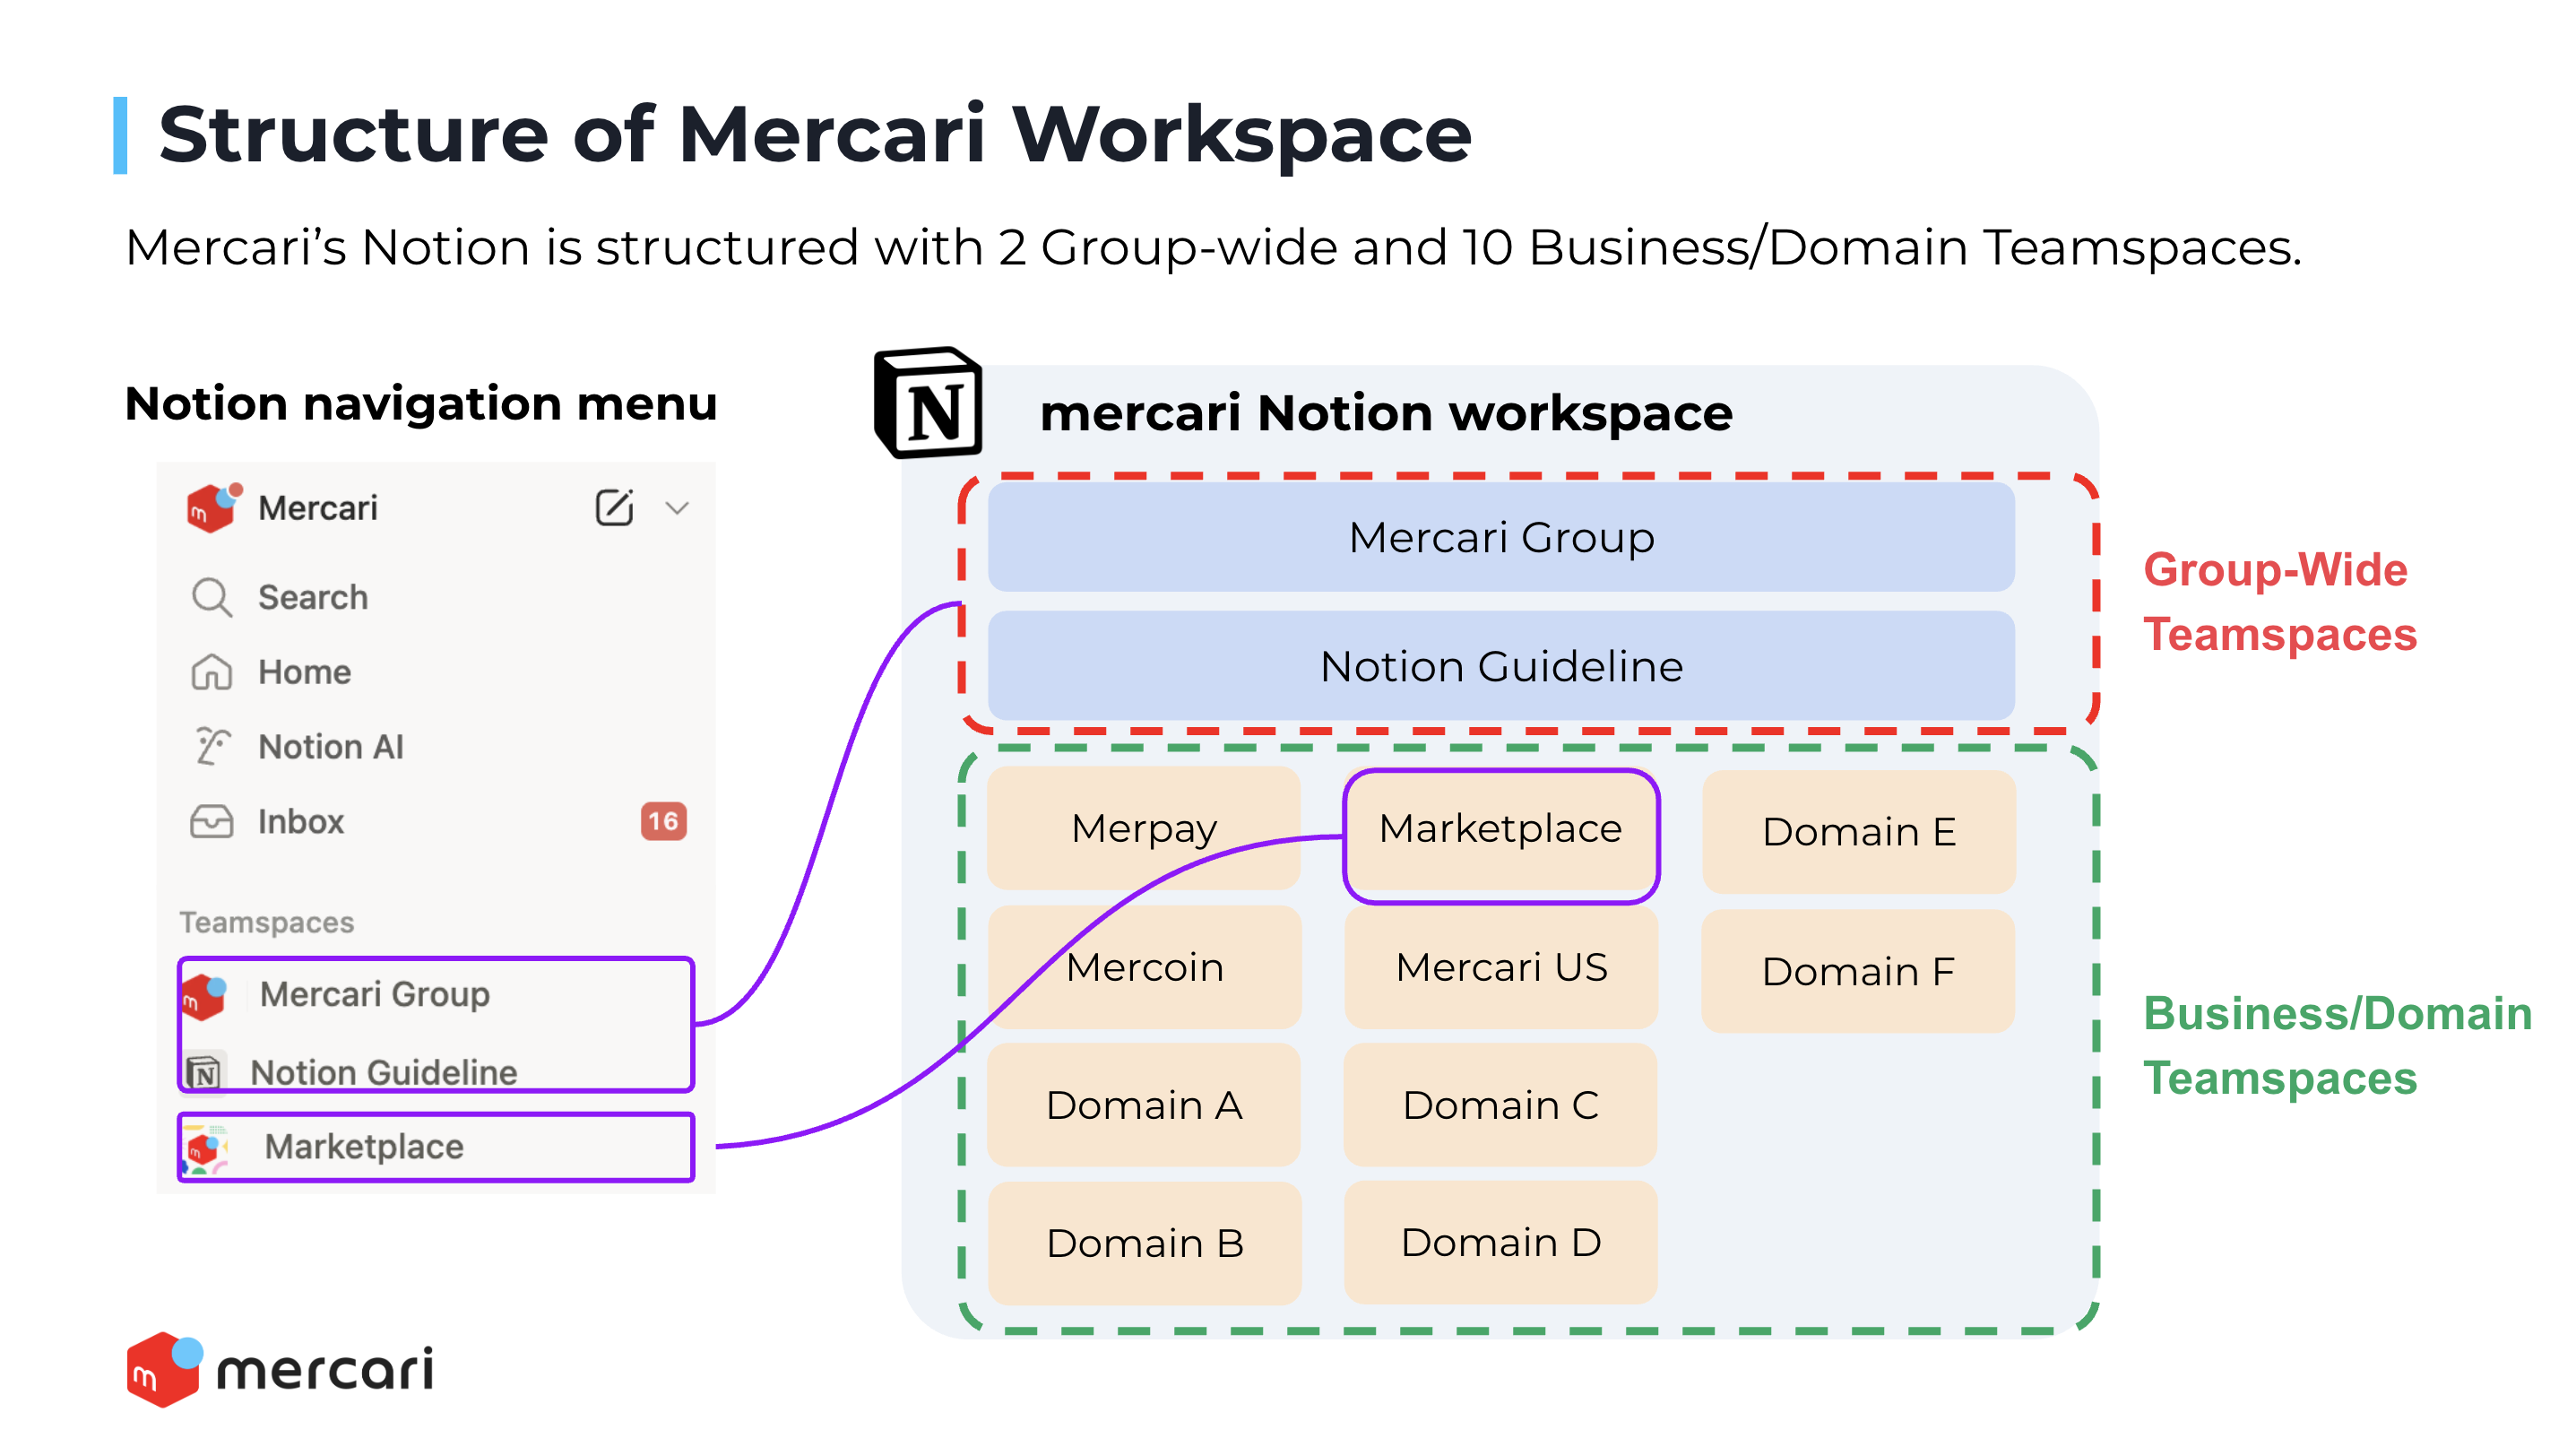Click the Notion Guideline teamspace icon
Image resolution: width=2576 pixels, height=1447 pixels.
click(205, 1073)
